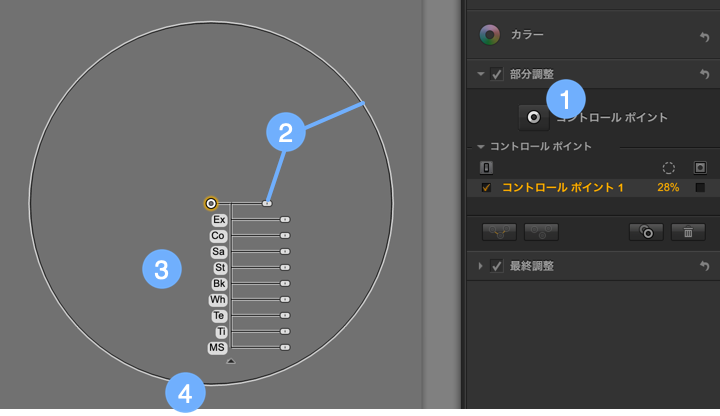Screen dimensions: 720x416
Task: Click the color wheel icon beside カラー
Action: 489,35
